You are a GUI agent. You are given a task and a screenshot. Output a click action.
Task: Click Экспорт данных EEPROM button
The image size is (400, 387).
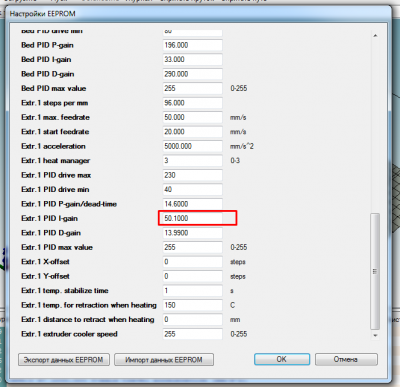click(64, 360)
